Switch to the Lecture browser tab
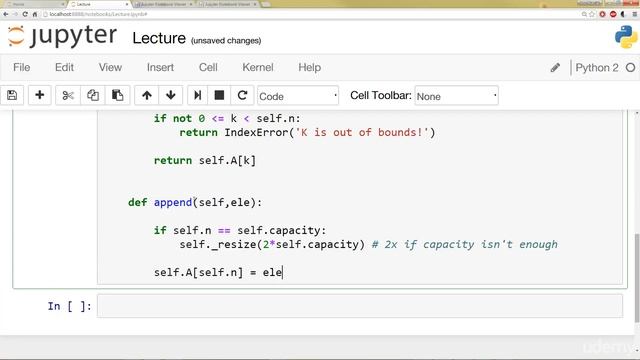This screenshot has height=360, width=640. pyautogui.click(x=99, y=4)
